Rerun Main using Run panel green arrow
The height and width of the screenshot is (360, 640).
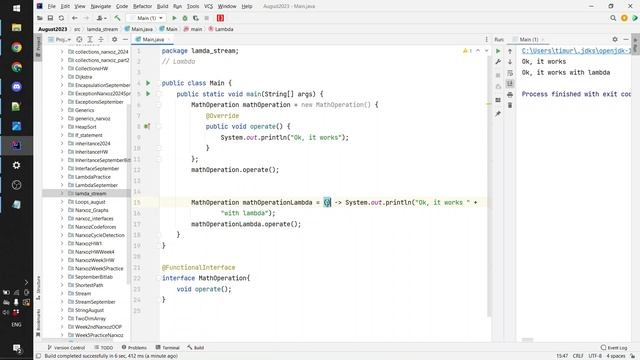[x=498, y=51]
